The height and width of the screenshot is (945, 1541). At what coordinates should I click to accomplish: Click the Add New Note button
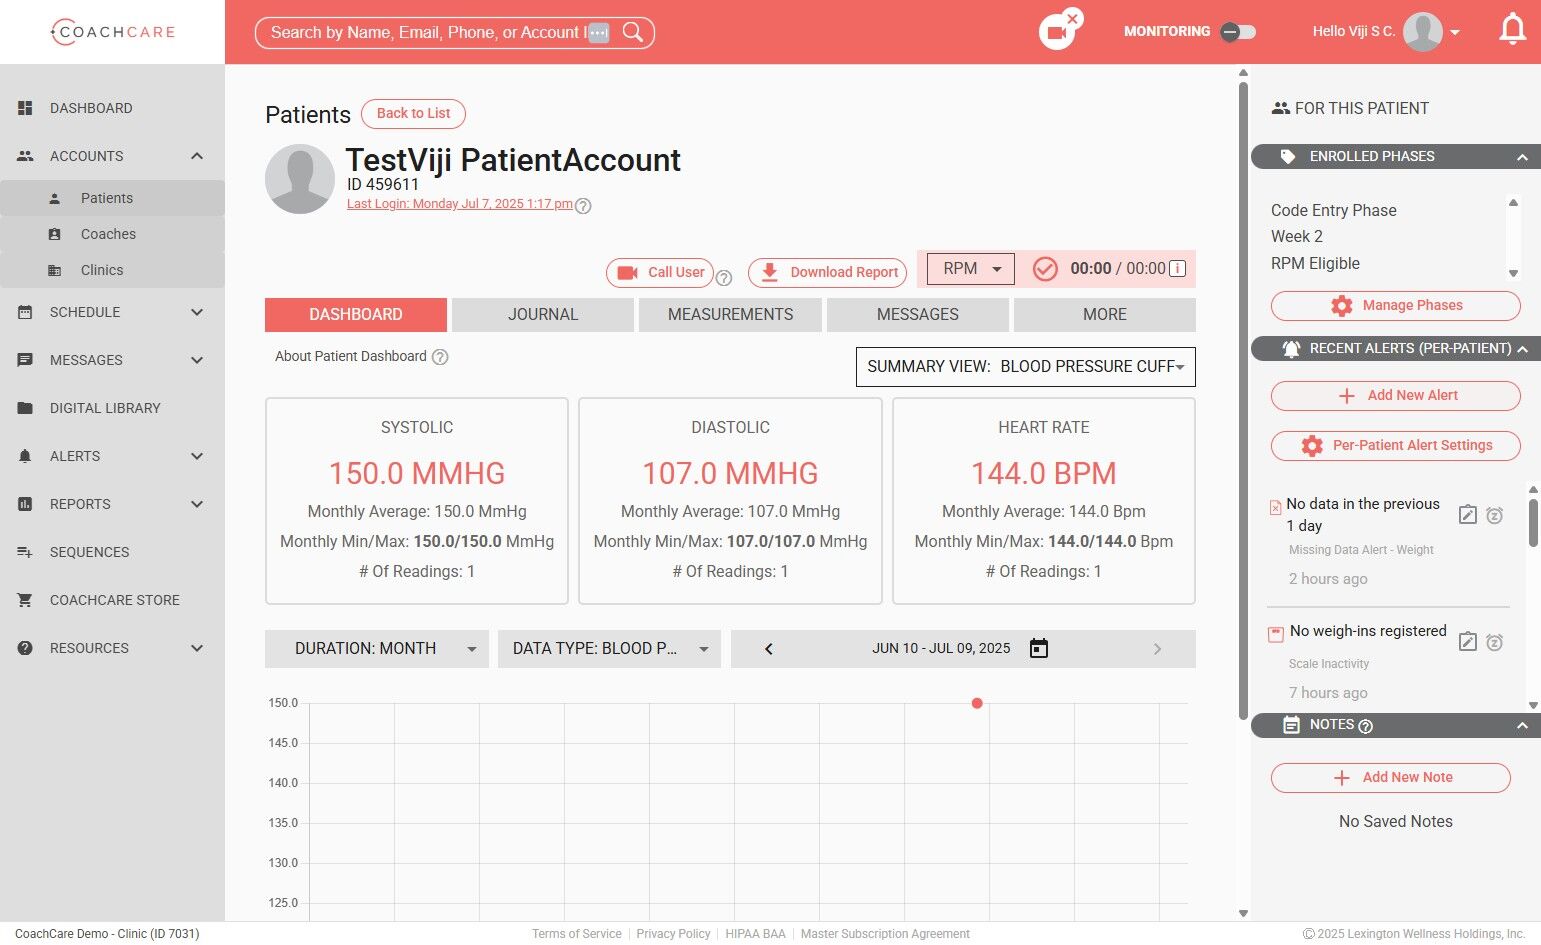pyautogui.click(x=1391, y=778)
